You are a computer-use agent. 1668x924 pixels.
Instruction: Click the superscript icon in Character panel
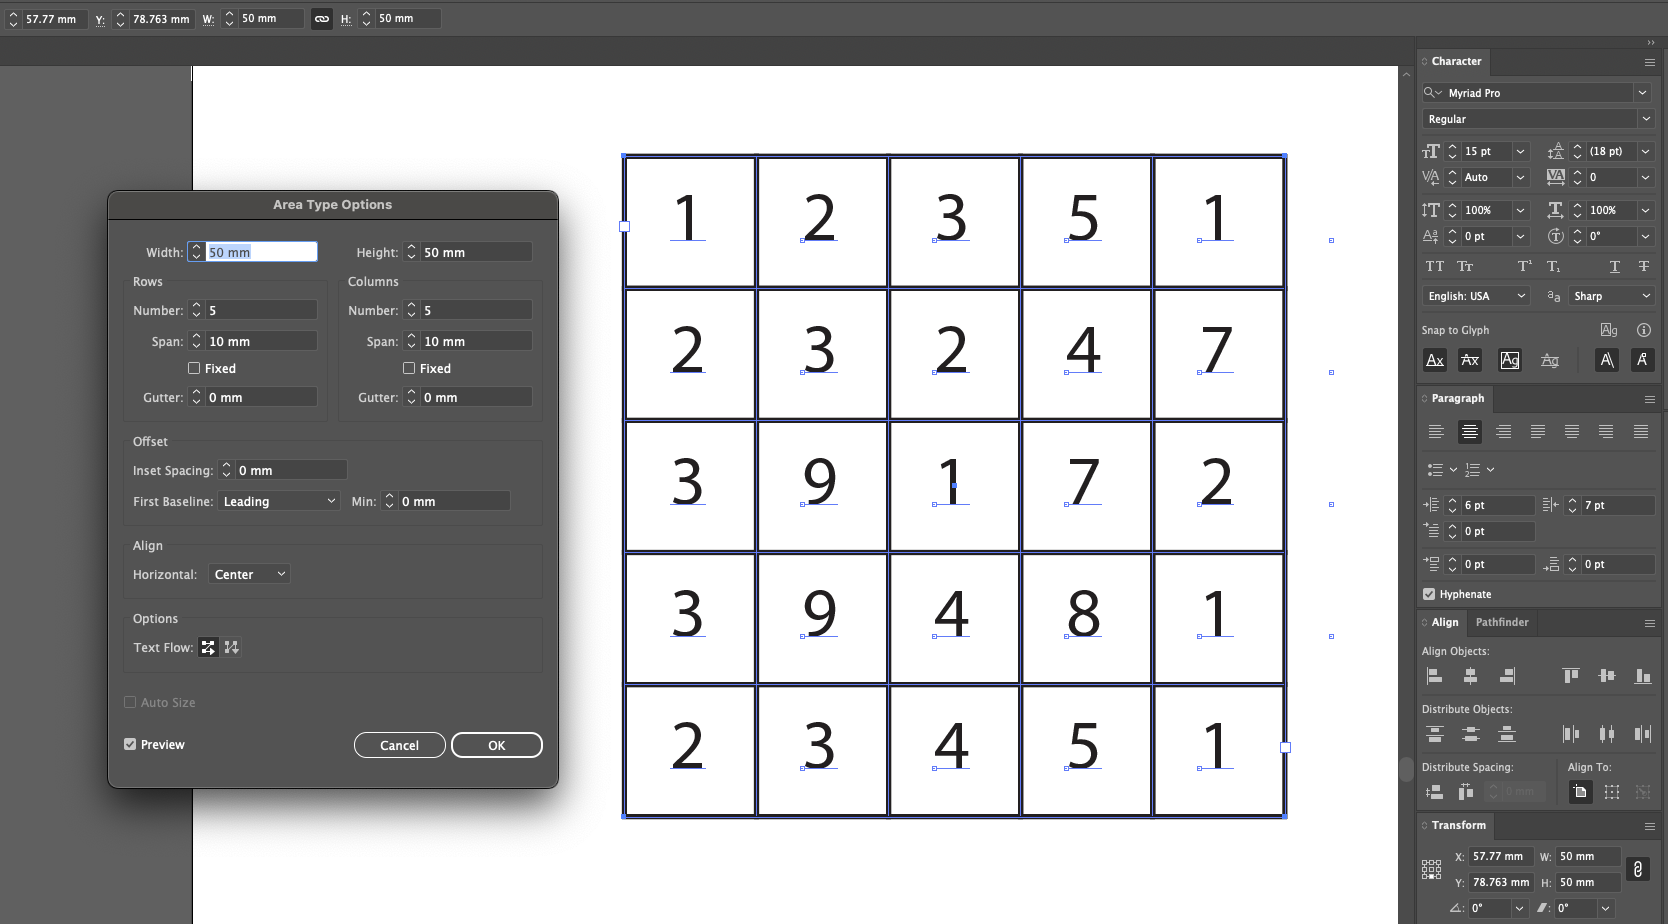point(1523,265)
